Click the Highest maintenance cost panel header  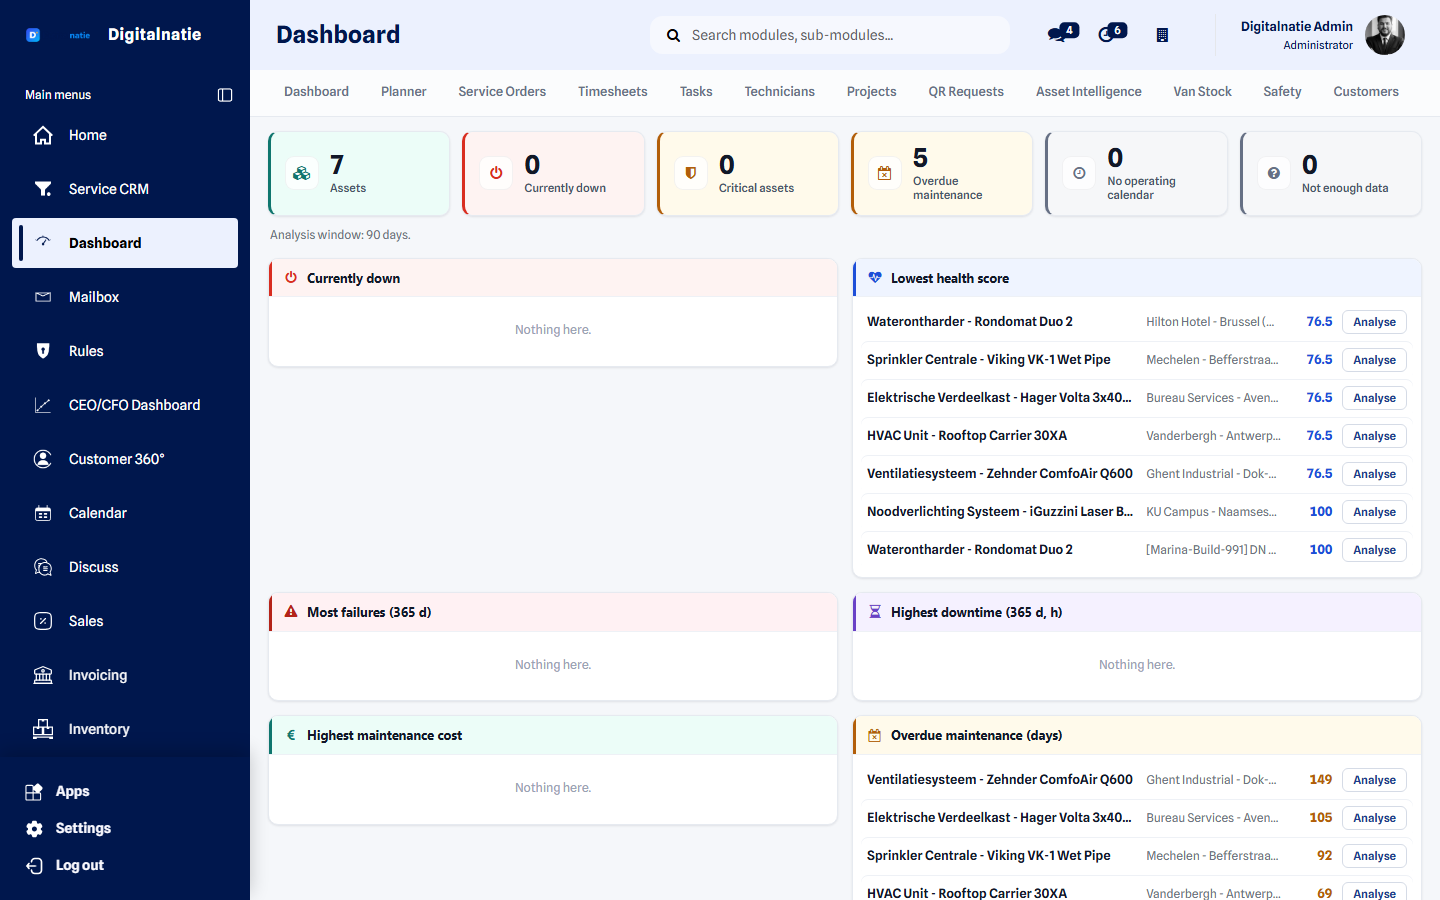[553, 735]
